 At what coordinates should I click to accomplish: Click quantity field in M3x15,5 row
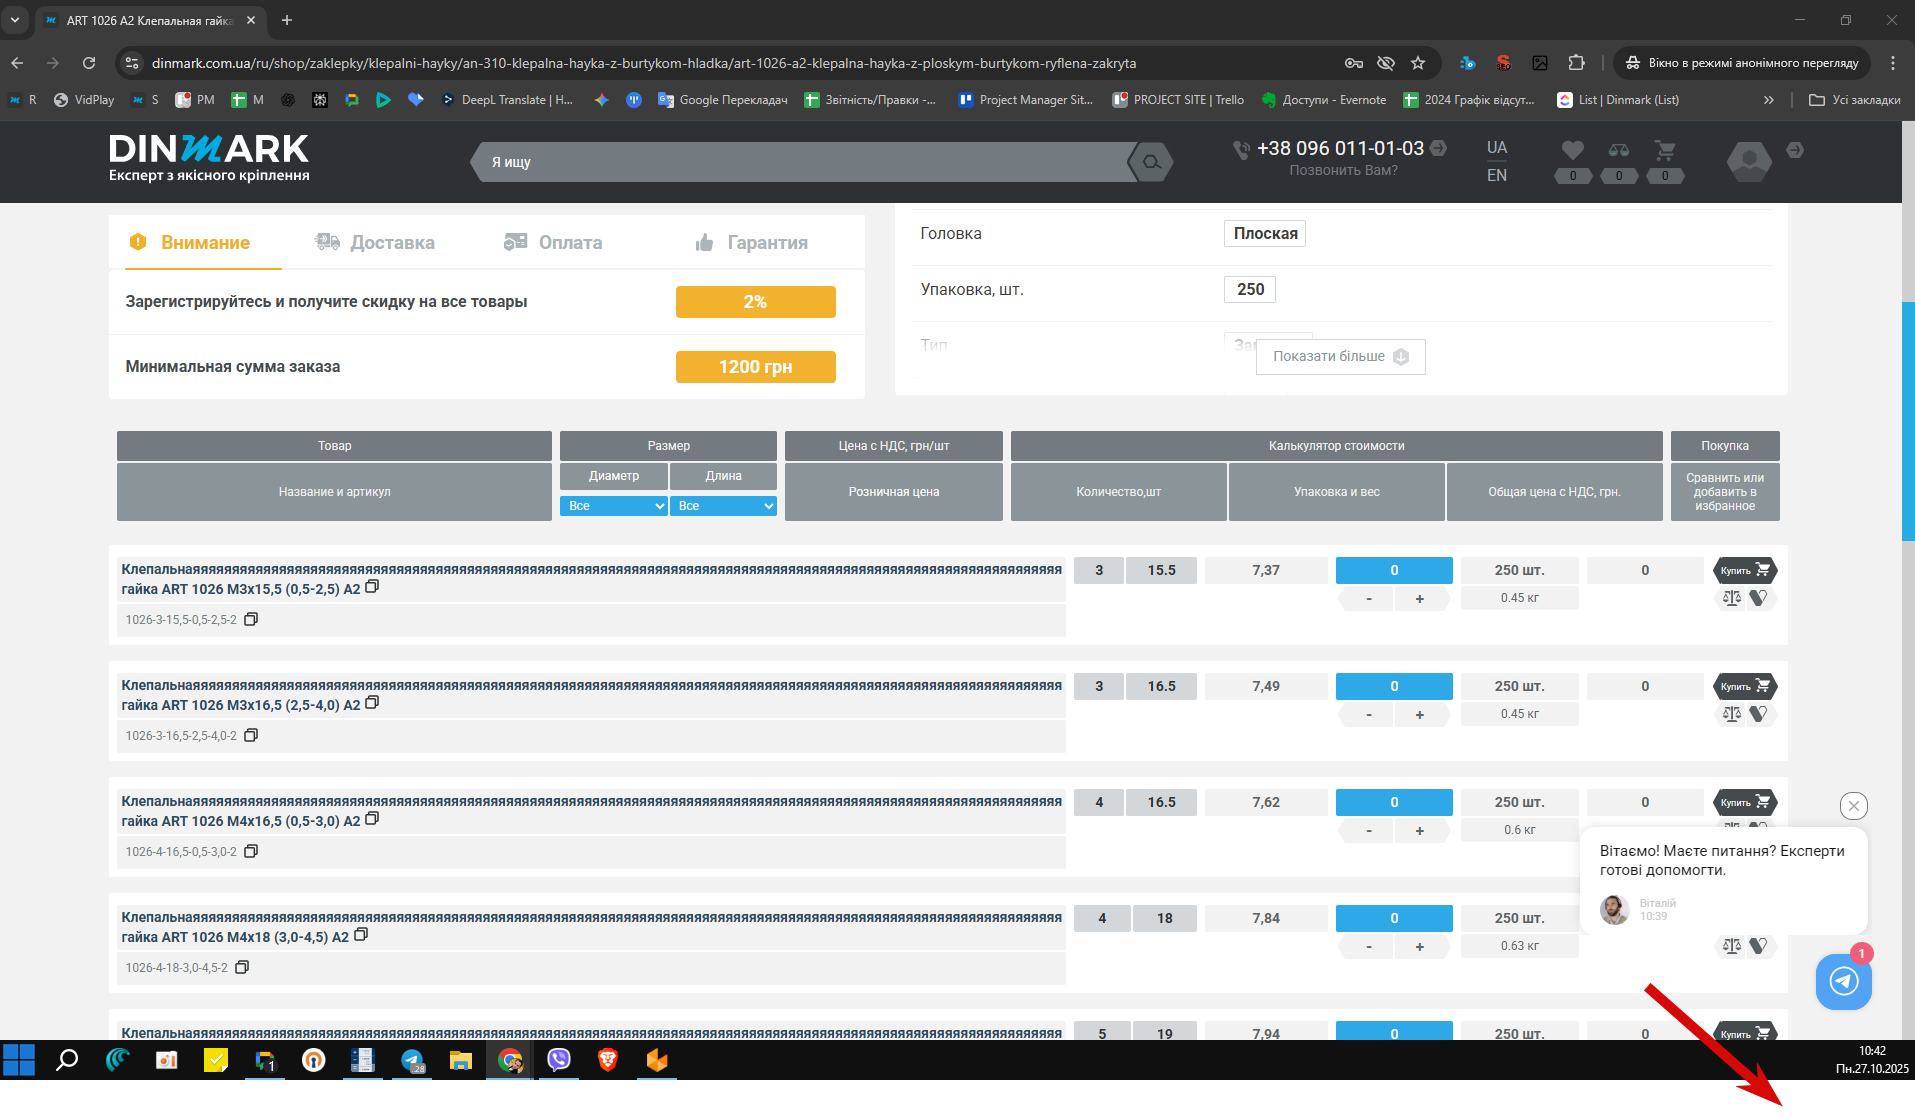tap(1394, 570)
